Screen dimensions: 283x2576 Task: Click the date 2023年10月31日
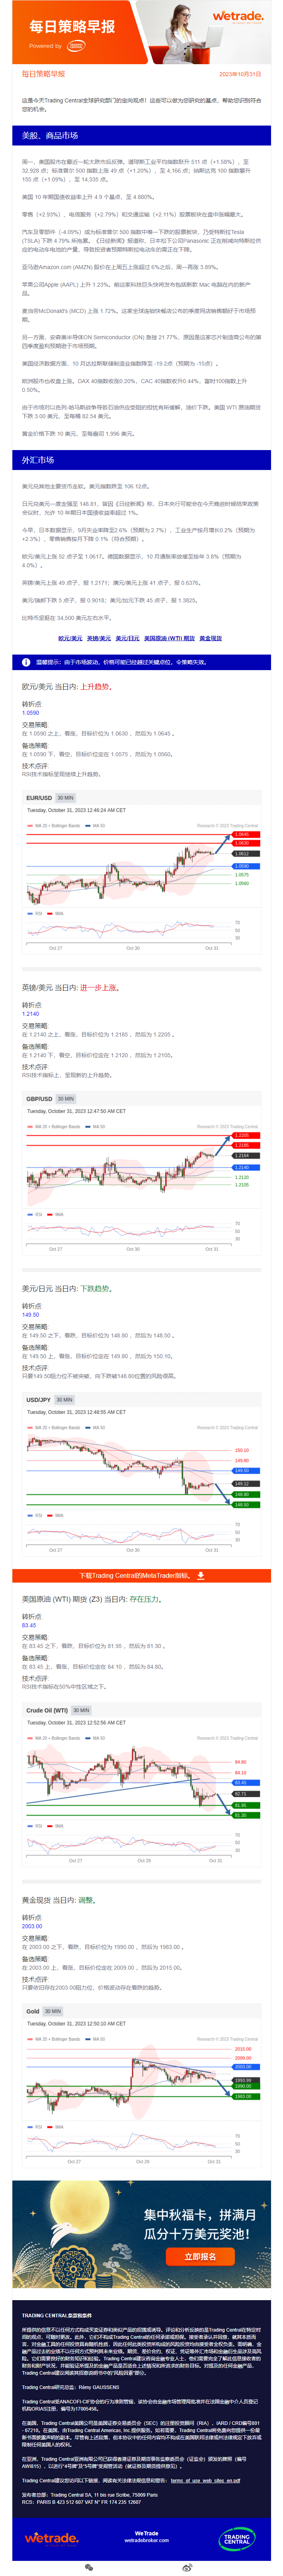(240, 74)
